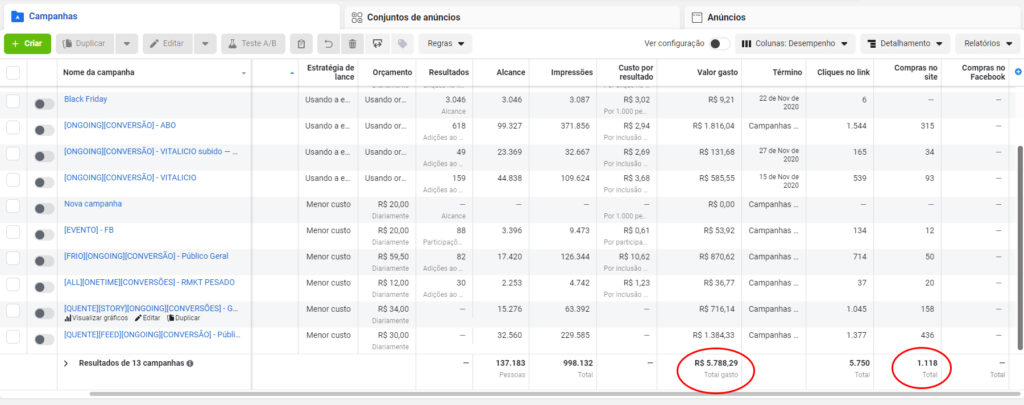The height and width of the screenshot is (405, 1024).
Task: Click the tag label icon
Action: pos(402,44)
